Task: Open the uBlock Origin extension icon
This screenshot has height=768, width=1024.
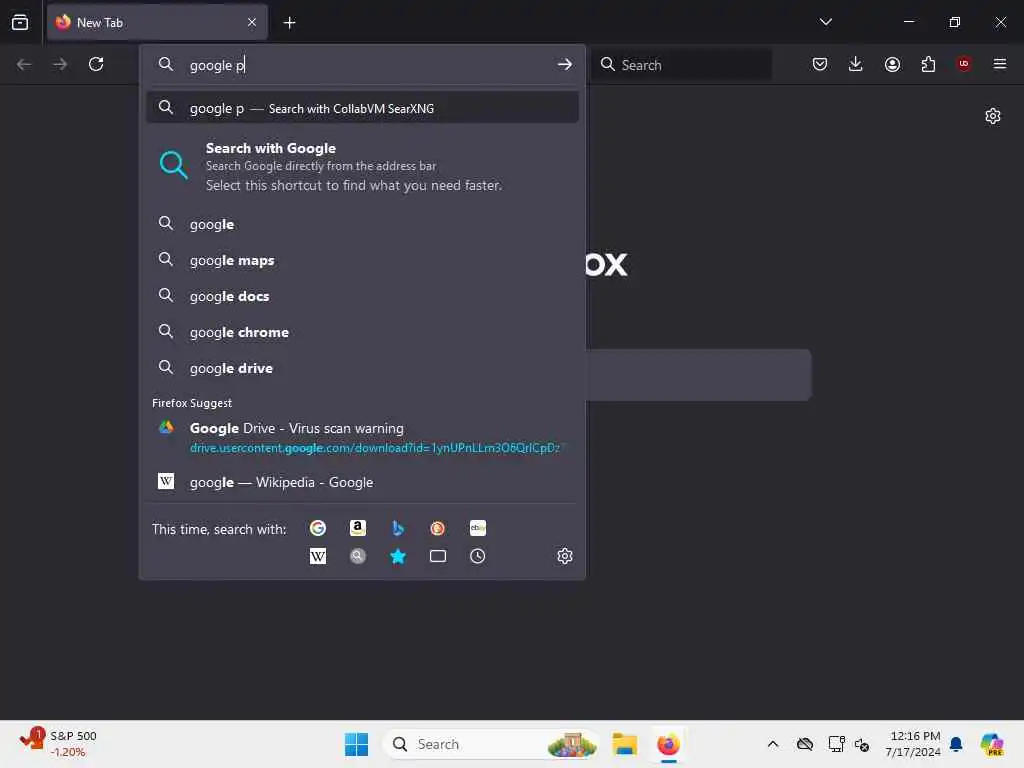Action: pyautogui.click(x=964, y=64)
